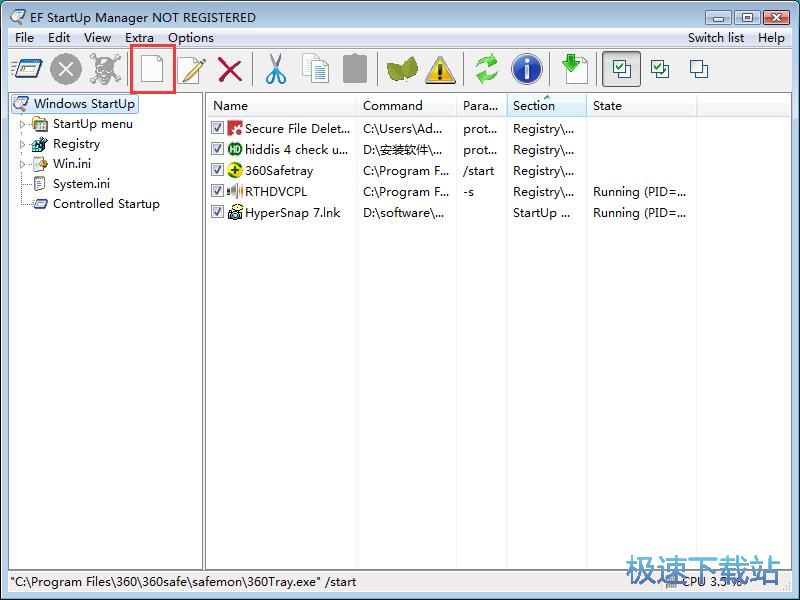The height and width of the screenshot is (600, 800).
Task: Click the clipboard Paste icon
Action: coord(355,69)
